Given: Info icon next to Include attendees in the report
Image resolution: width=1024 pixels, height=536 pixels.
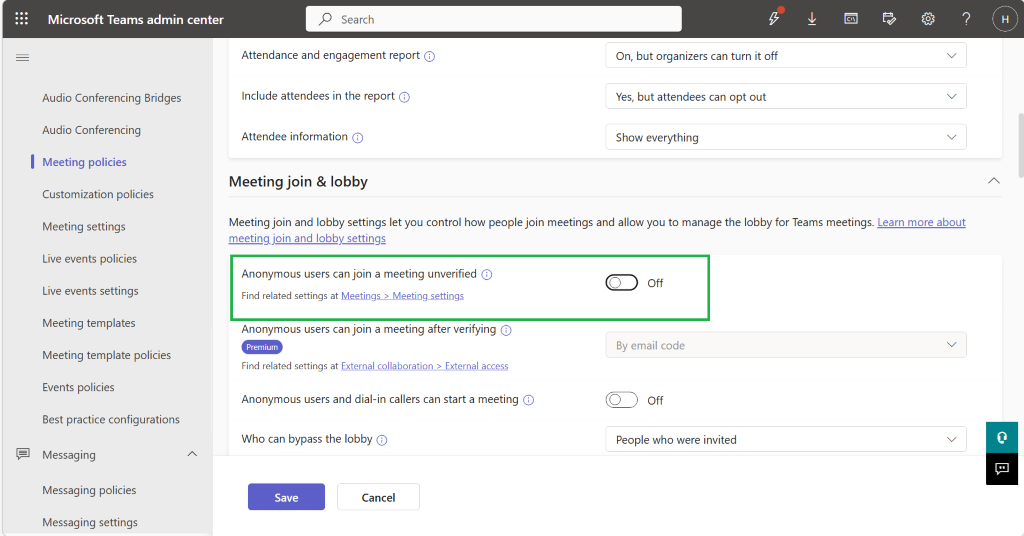Looking at the screenshot, I should point(404,97).
